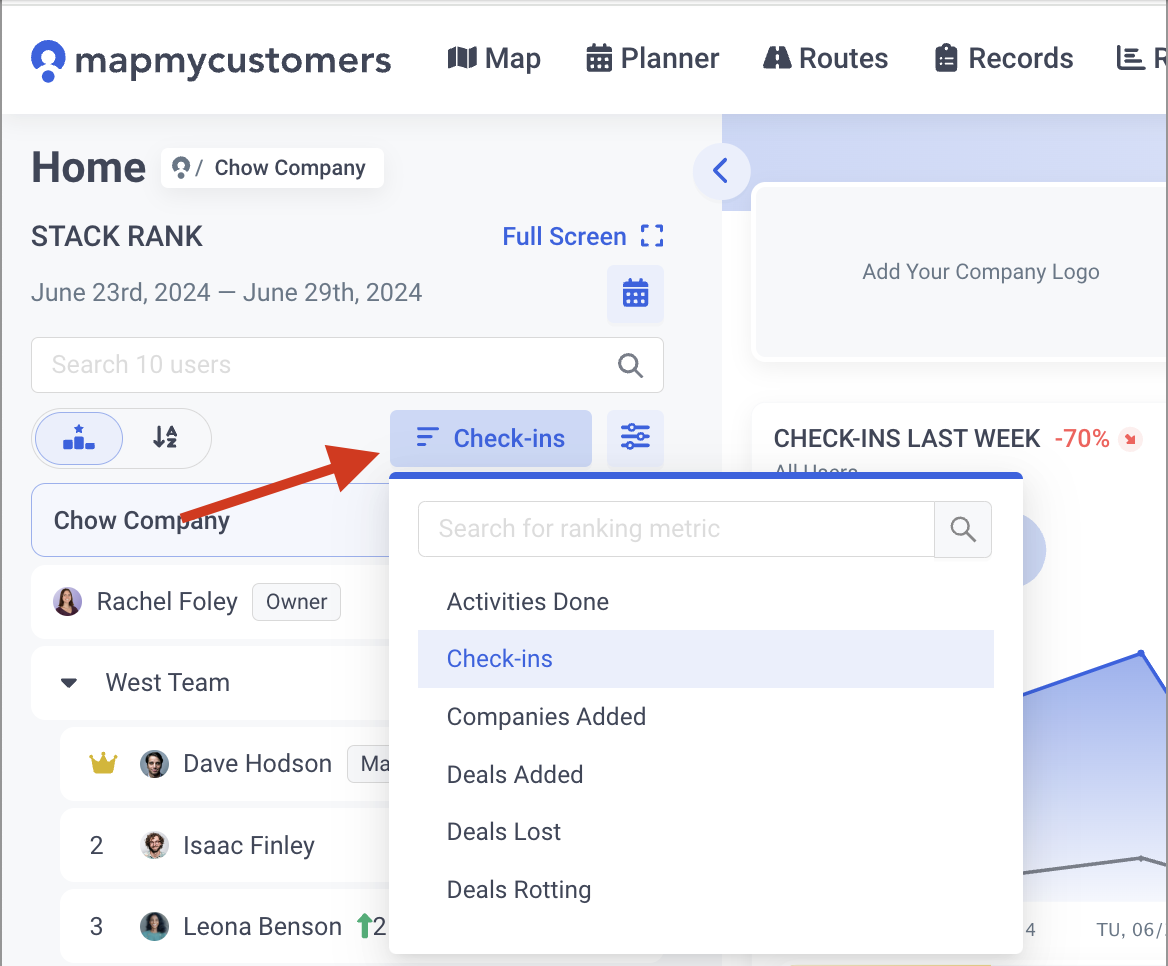Click the Planner calendar icon
Screen dimensions: 1168x966
coord(599,57)
